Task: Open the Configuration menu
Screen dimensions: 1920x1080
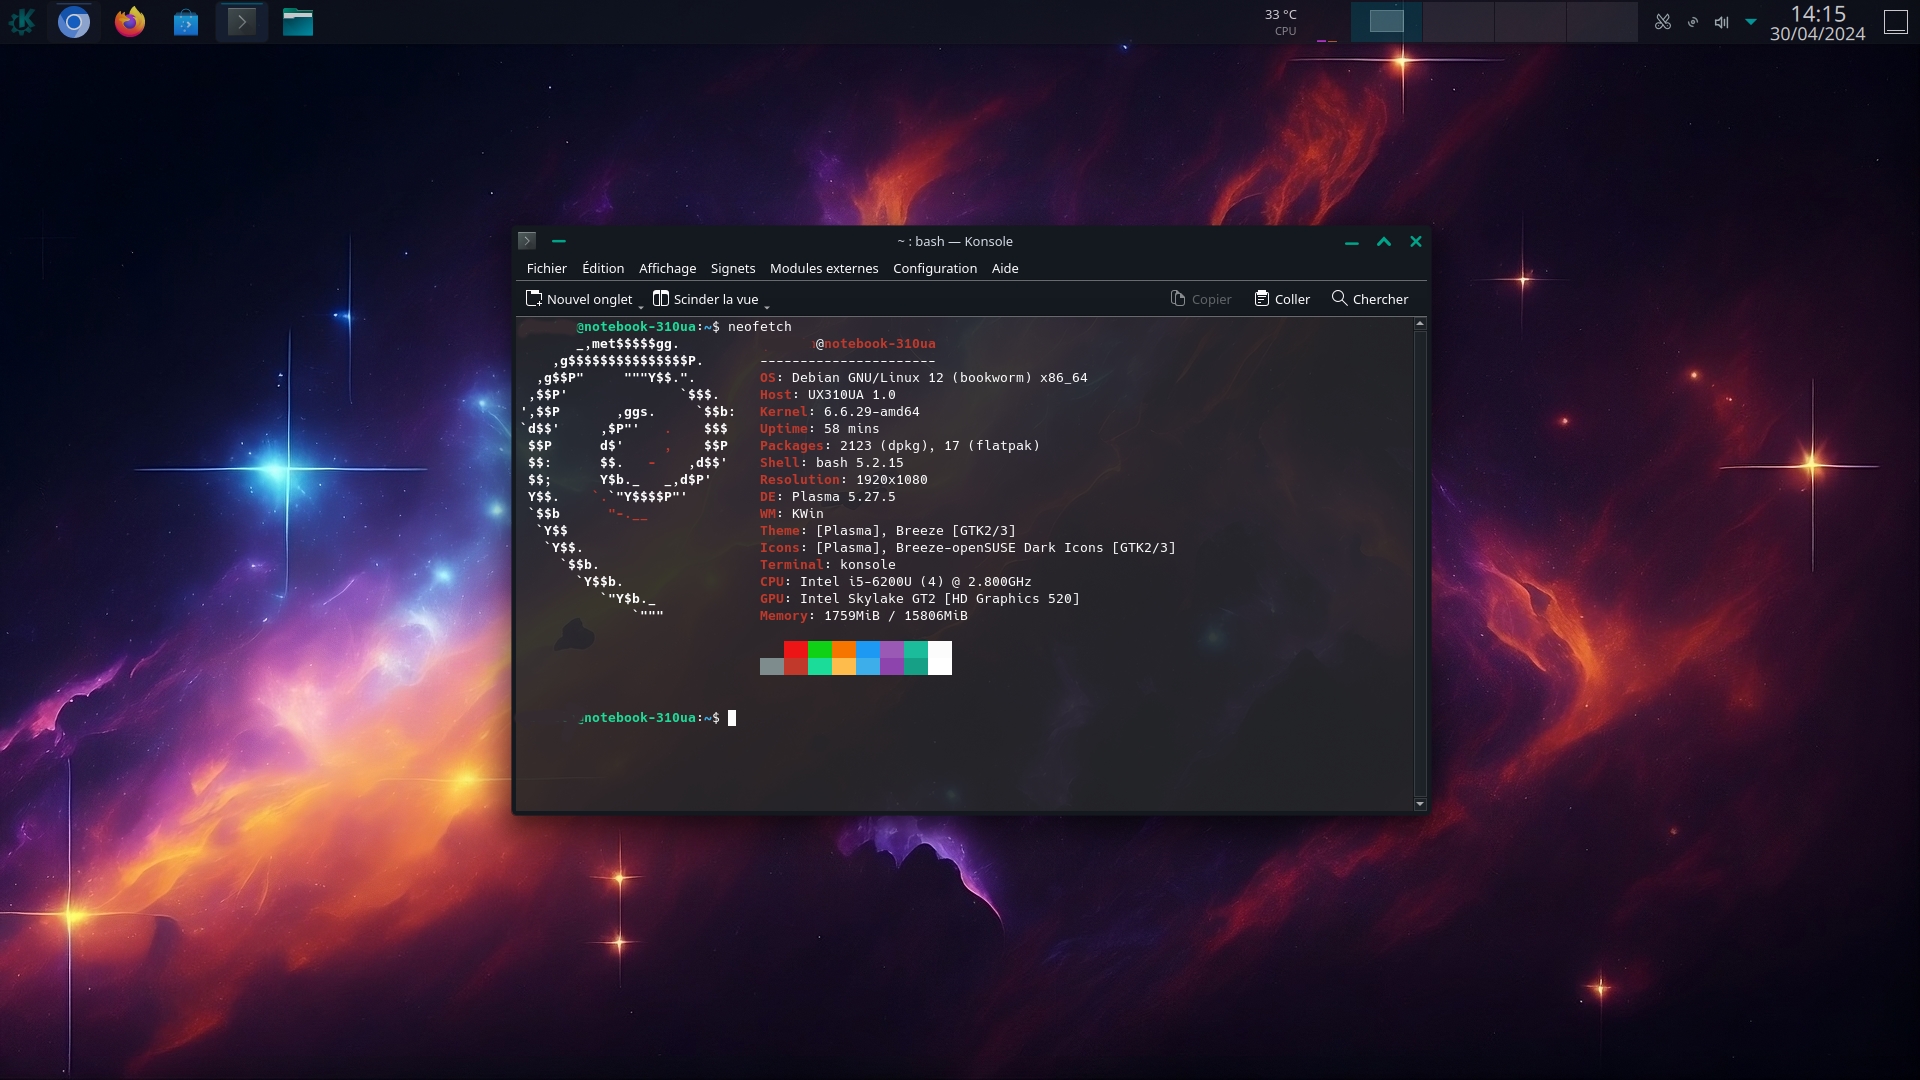Action: point(934,268)
